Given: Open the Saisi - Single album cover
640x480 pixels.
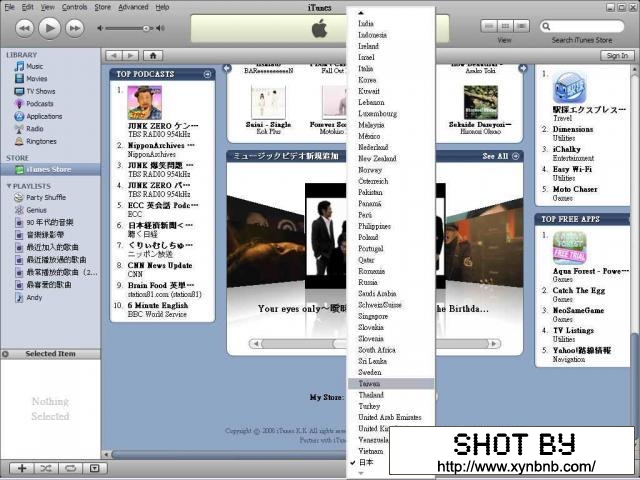Looking at the screenshot, I should (268, 102).
